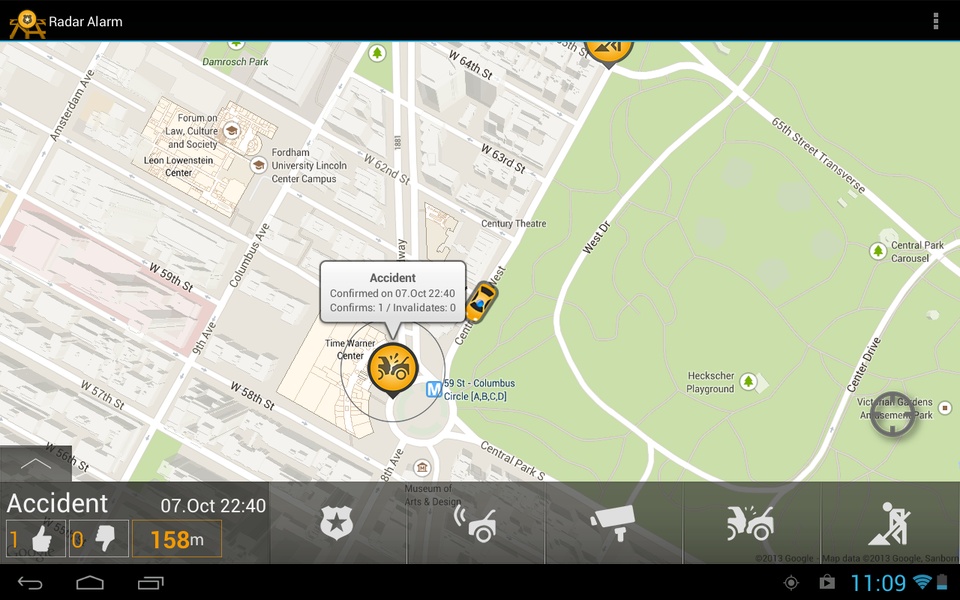The width and height of the screenshot is (960, 600).
Task: Tap the Time Warner Center label
Action: tap(350, 349)
